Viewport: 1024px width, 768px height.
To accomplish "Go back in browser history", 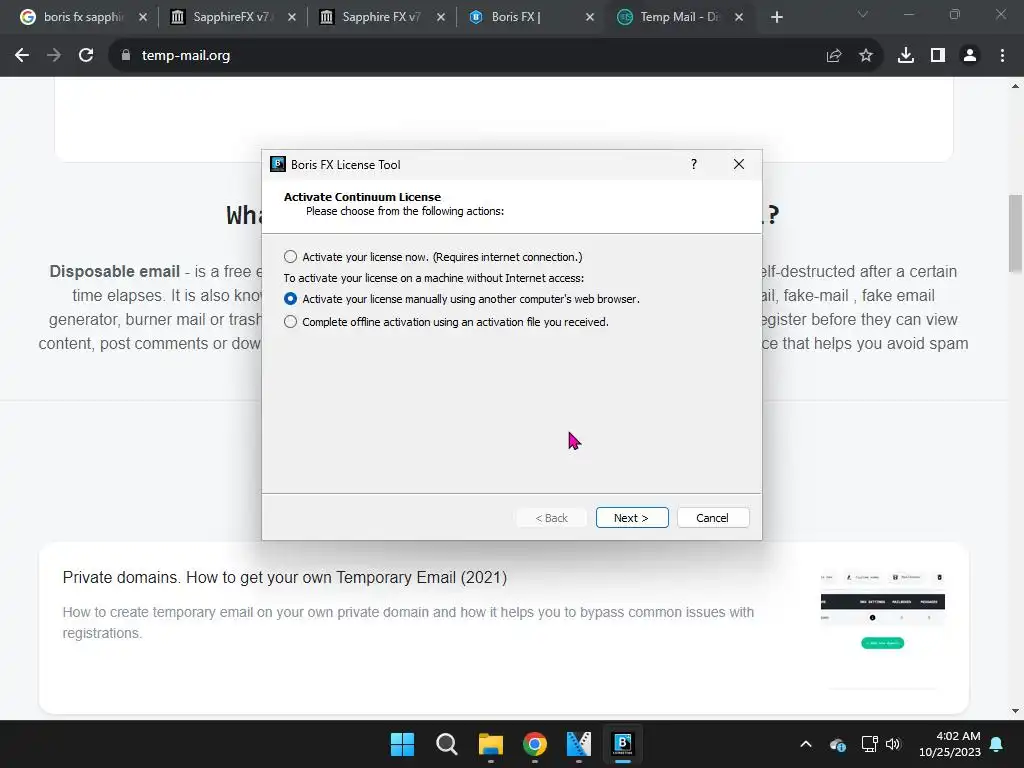I will (22, 56).
